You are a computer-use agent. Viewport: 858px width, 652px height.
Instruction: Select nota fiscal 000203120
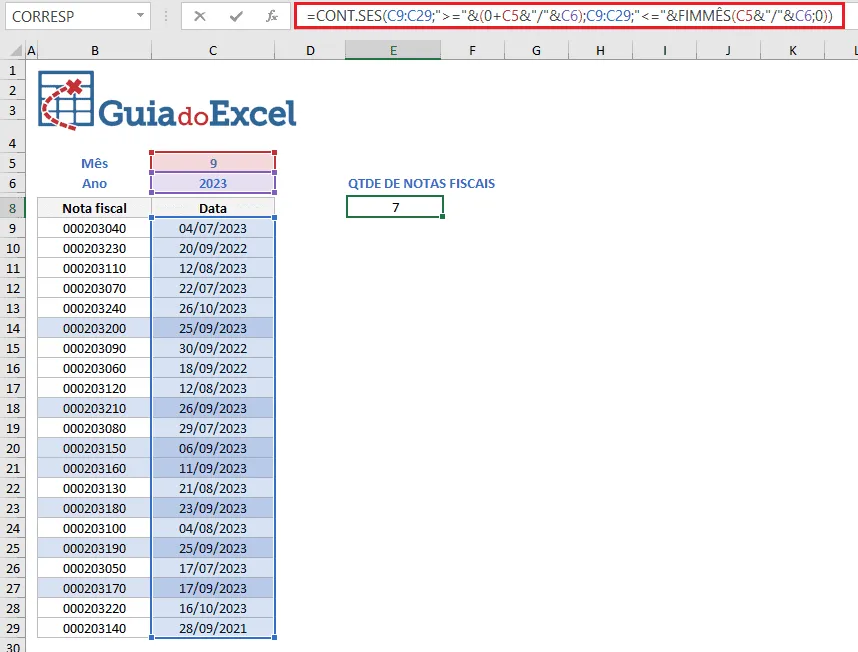pyautogui.click(x=95, y=388)
